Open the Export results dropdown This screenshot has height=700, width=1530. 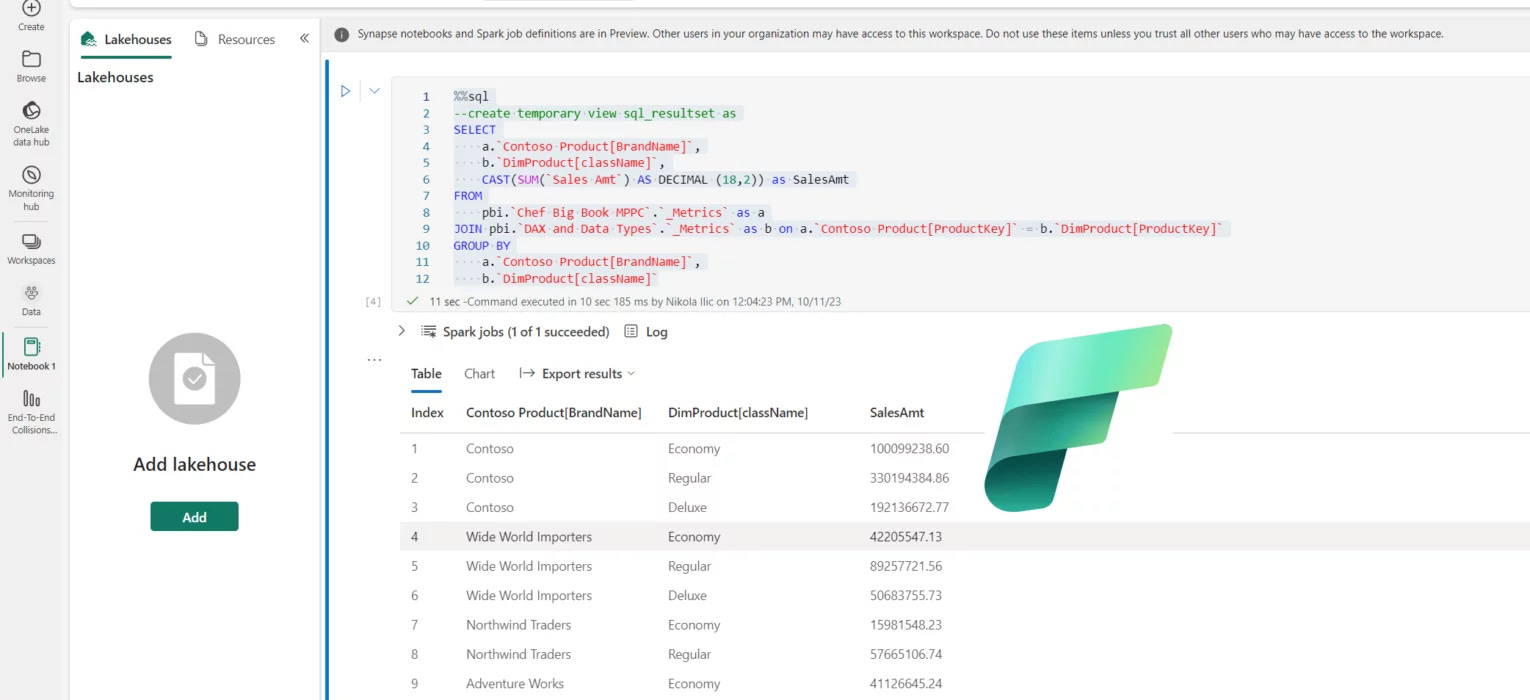(x=577, y=373)
